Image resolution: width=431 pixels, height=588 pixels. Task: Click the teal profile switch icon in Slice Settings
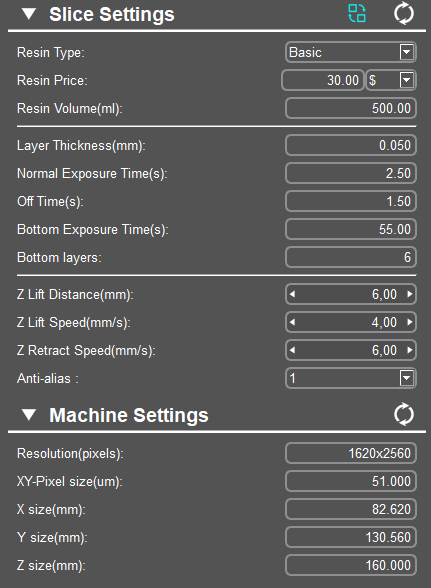357,14
